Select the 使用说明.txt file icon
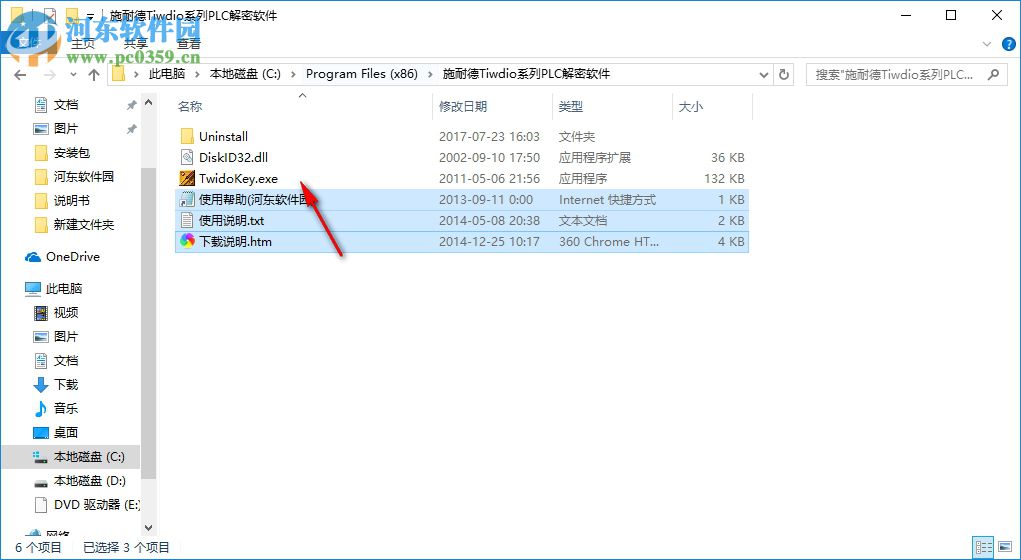 tap(187, 221)
